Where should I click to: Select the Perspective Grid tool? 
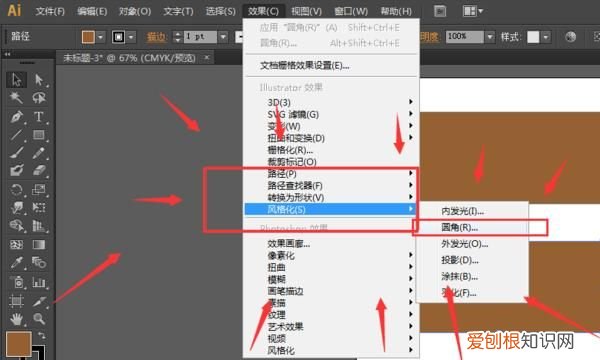39,226
